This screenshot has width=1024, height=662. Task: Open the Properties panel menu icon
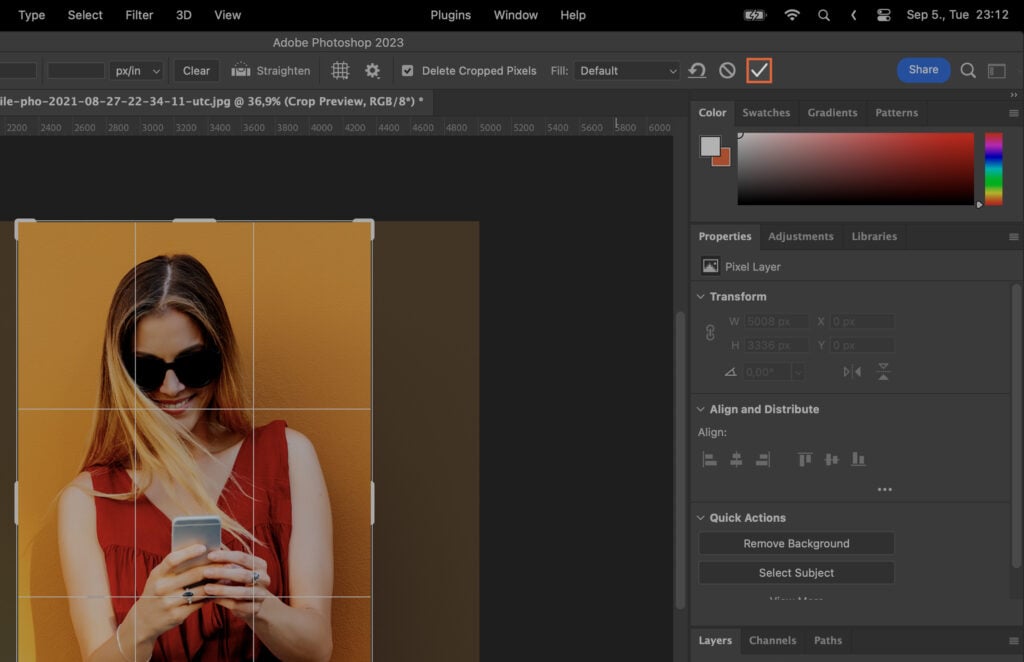coord(1012,236)
